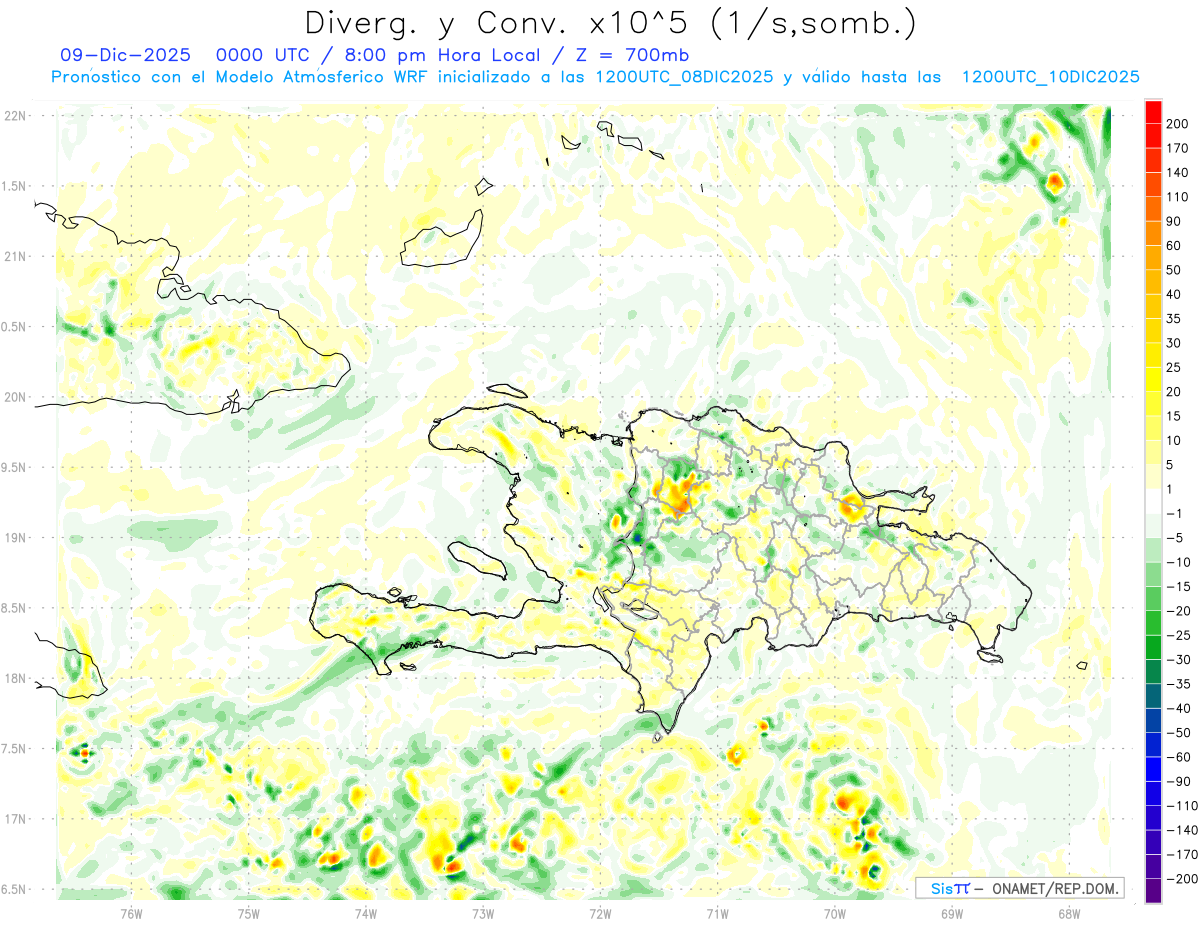Pick the yellow colorbar segment between 25 and 20
The height and width of the screenshot is (927, 1200).
(x=1153, y=380)
